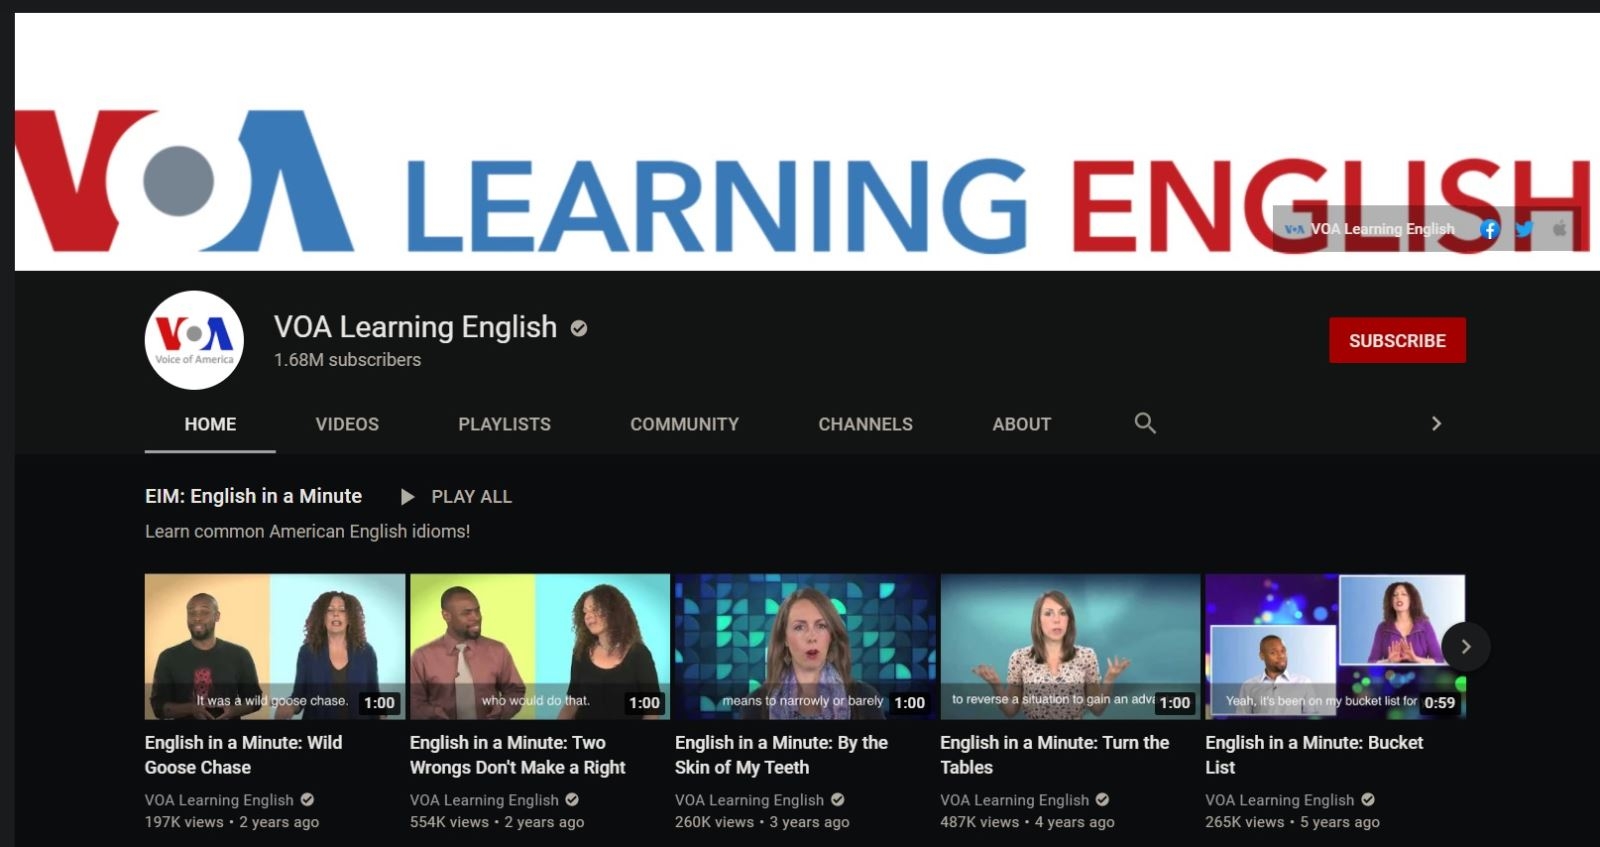This screenshot has height=847, width=1600.
Task: Click the 1.68M subscribers text
Action: coord(347,360)
